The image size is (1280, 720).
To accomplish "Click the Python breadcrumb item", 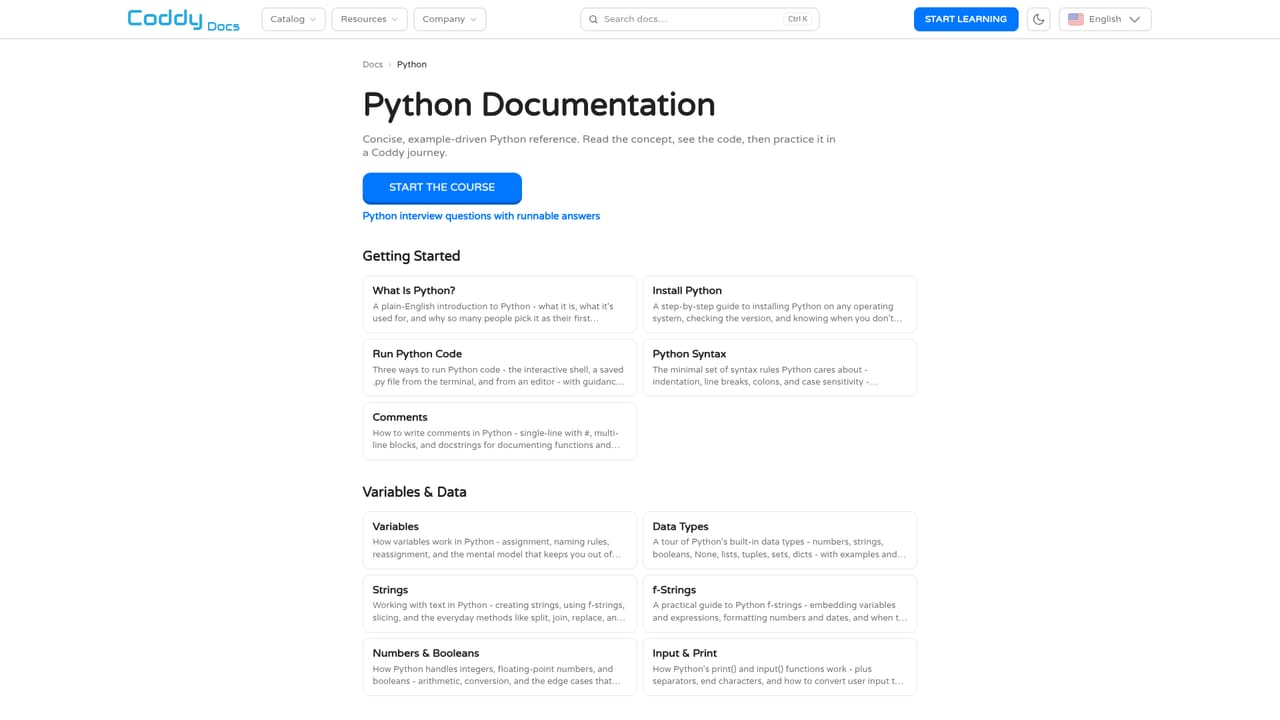I will (x=412, y=64).
